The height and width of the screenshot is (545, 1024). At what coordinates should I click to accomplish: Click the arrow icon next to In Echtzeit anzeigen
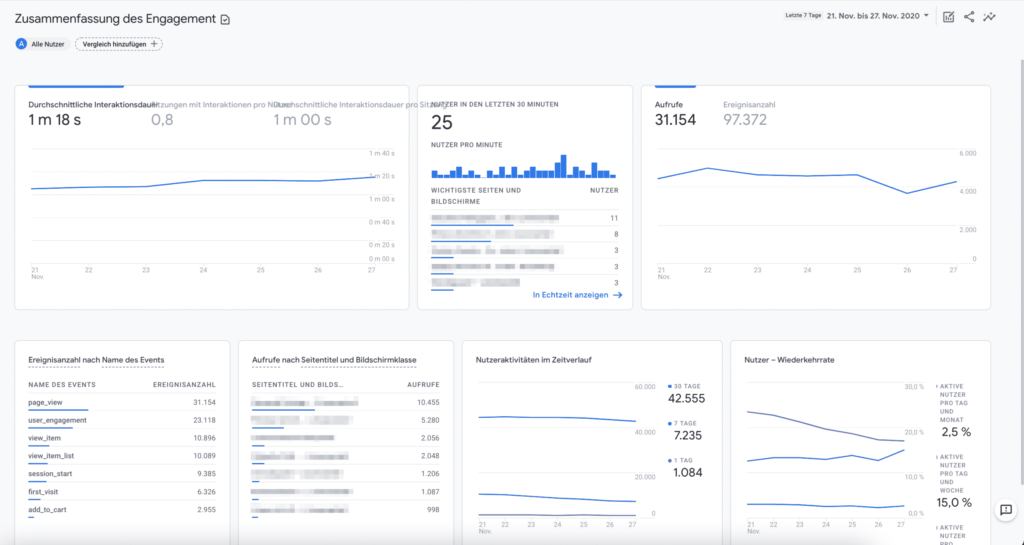(x=617, y=295)
